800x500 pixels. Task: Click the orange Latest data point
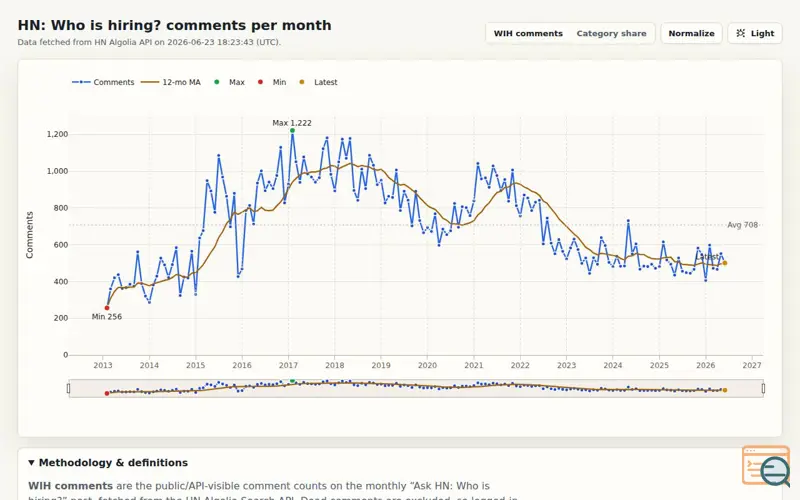[724, 263]
